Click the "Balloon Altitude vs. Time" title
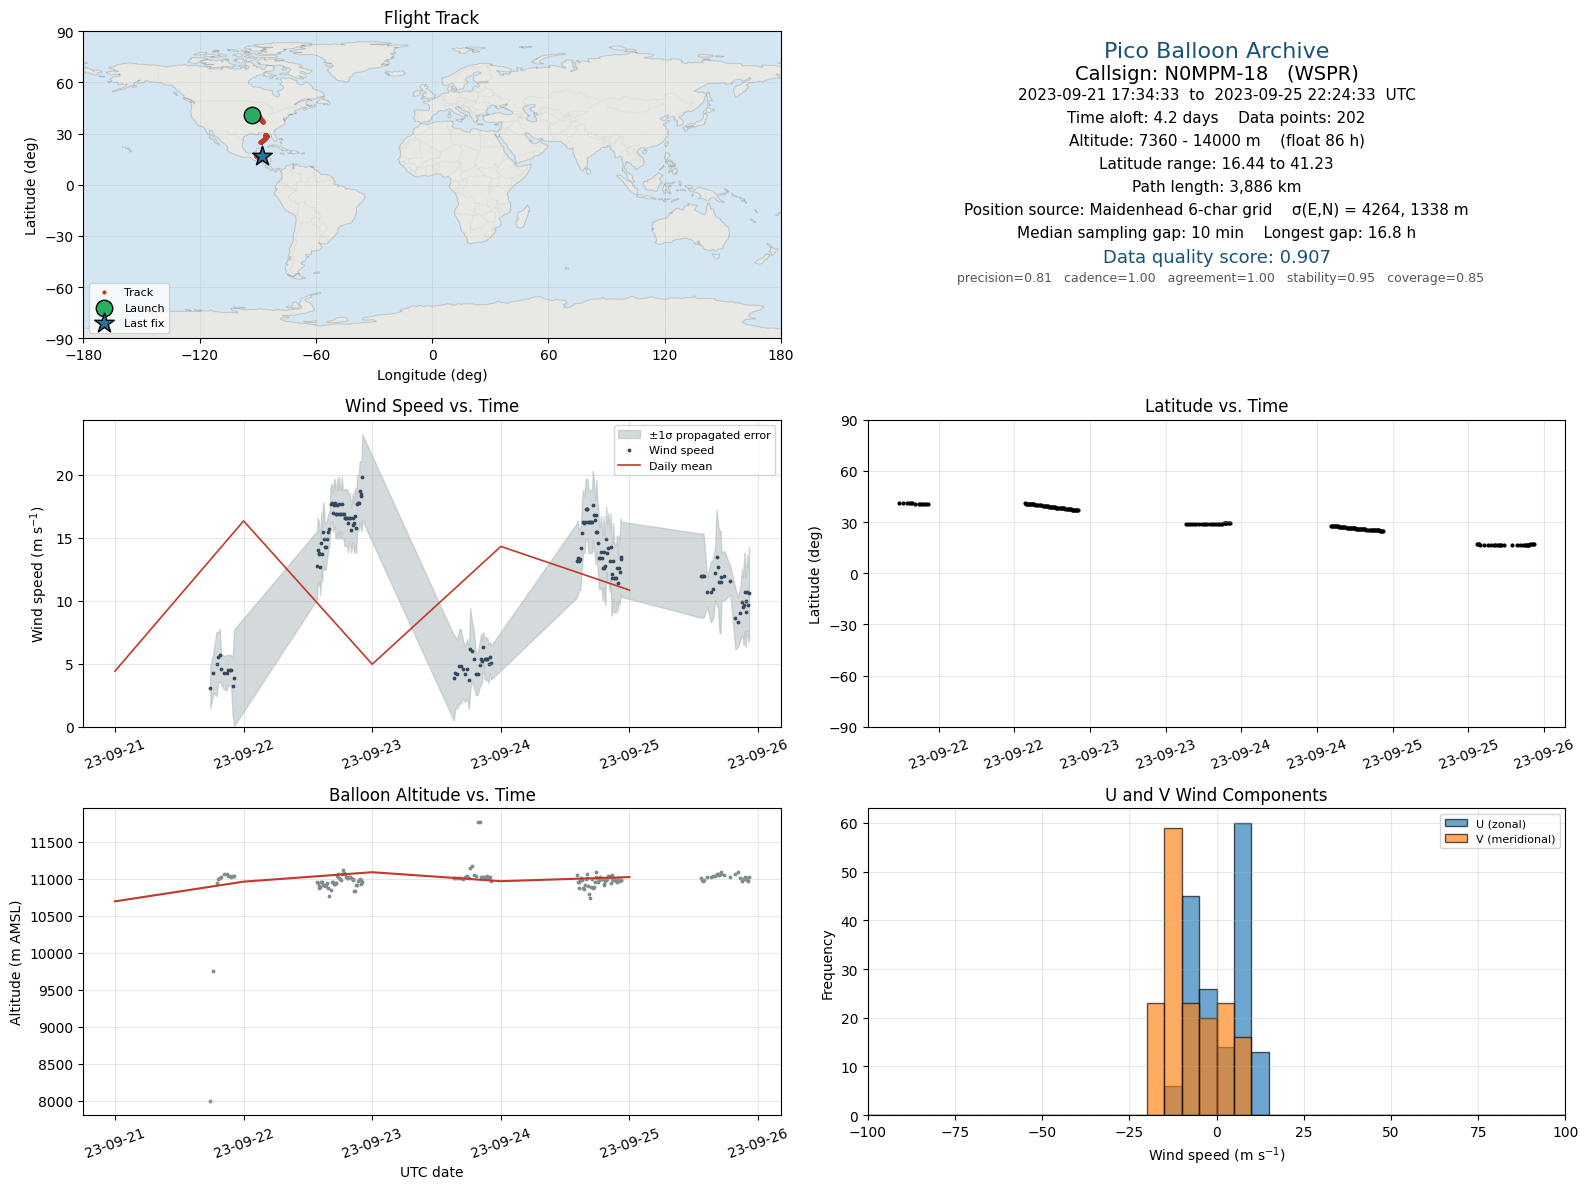Viewport: 1588px width, 1189px height. (431, 795)
